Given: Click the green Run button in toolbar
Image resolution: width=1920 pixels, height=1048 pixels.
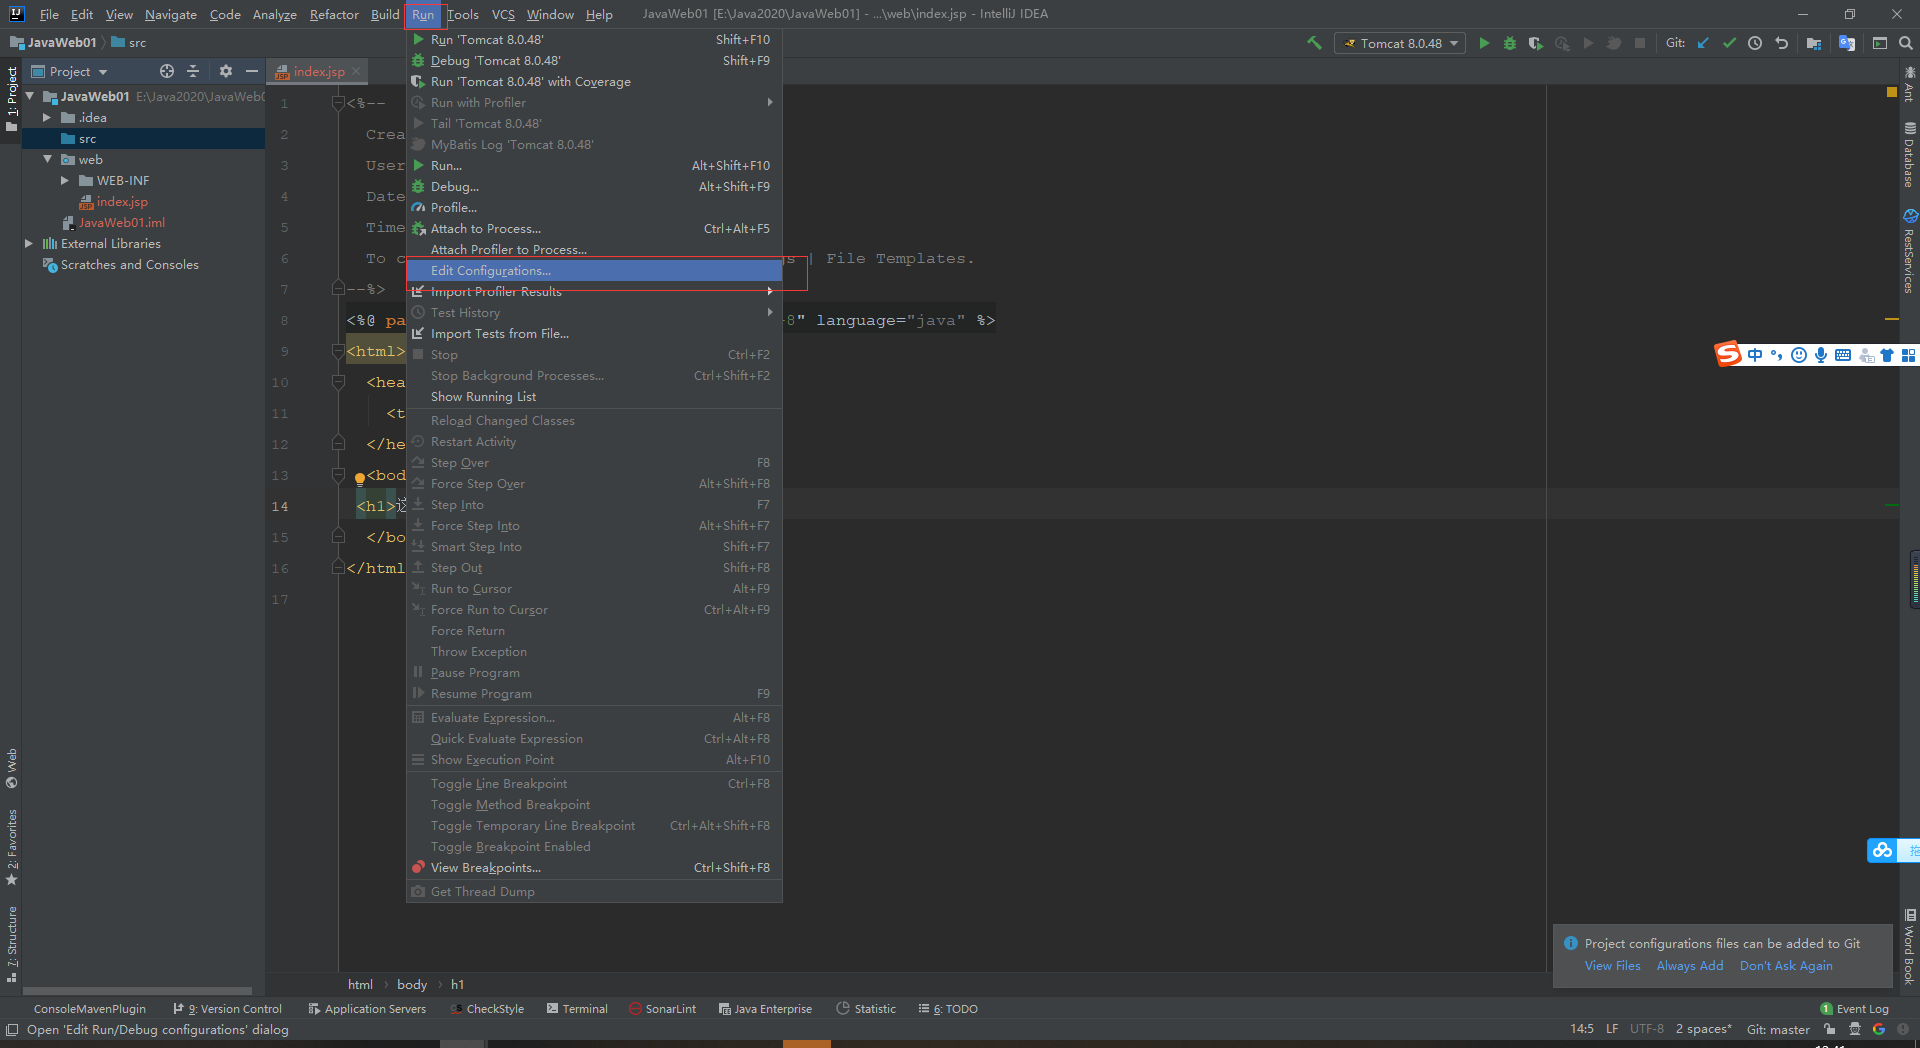Looking at the screenshot, I should pyautogui.click(x=1484, y=43).
